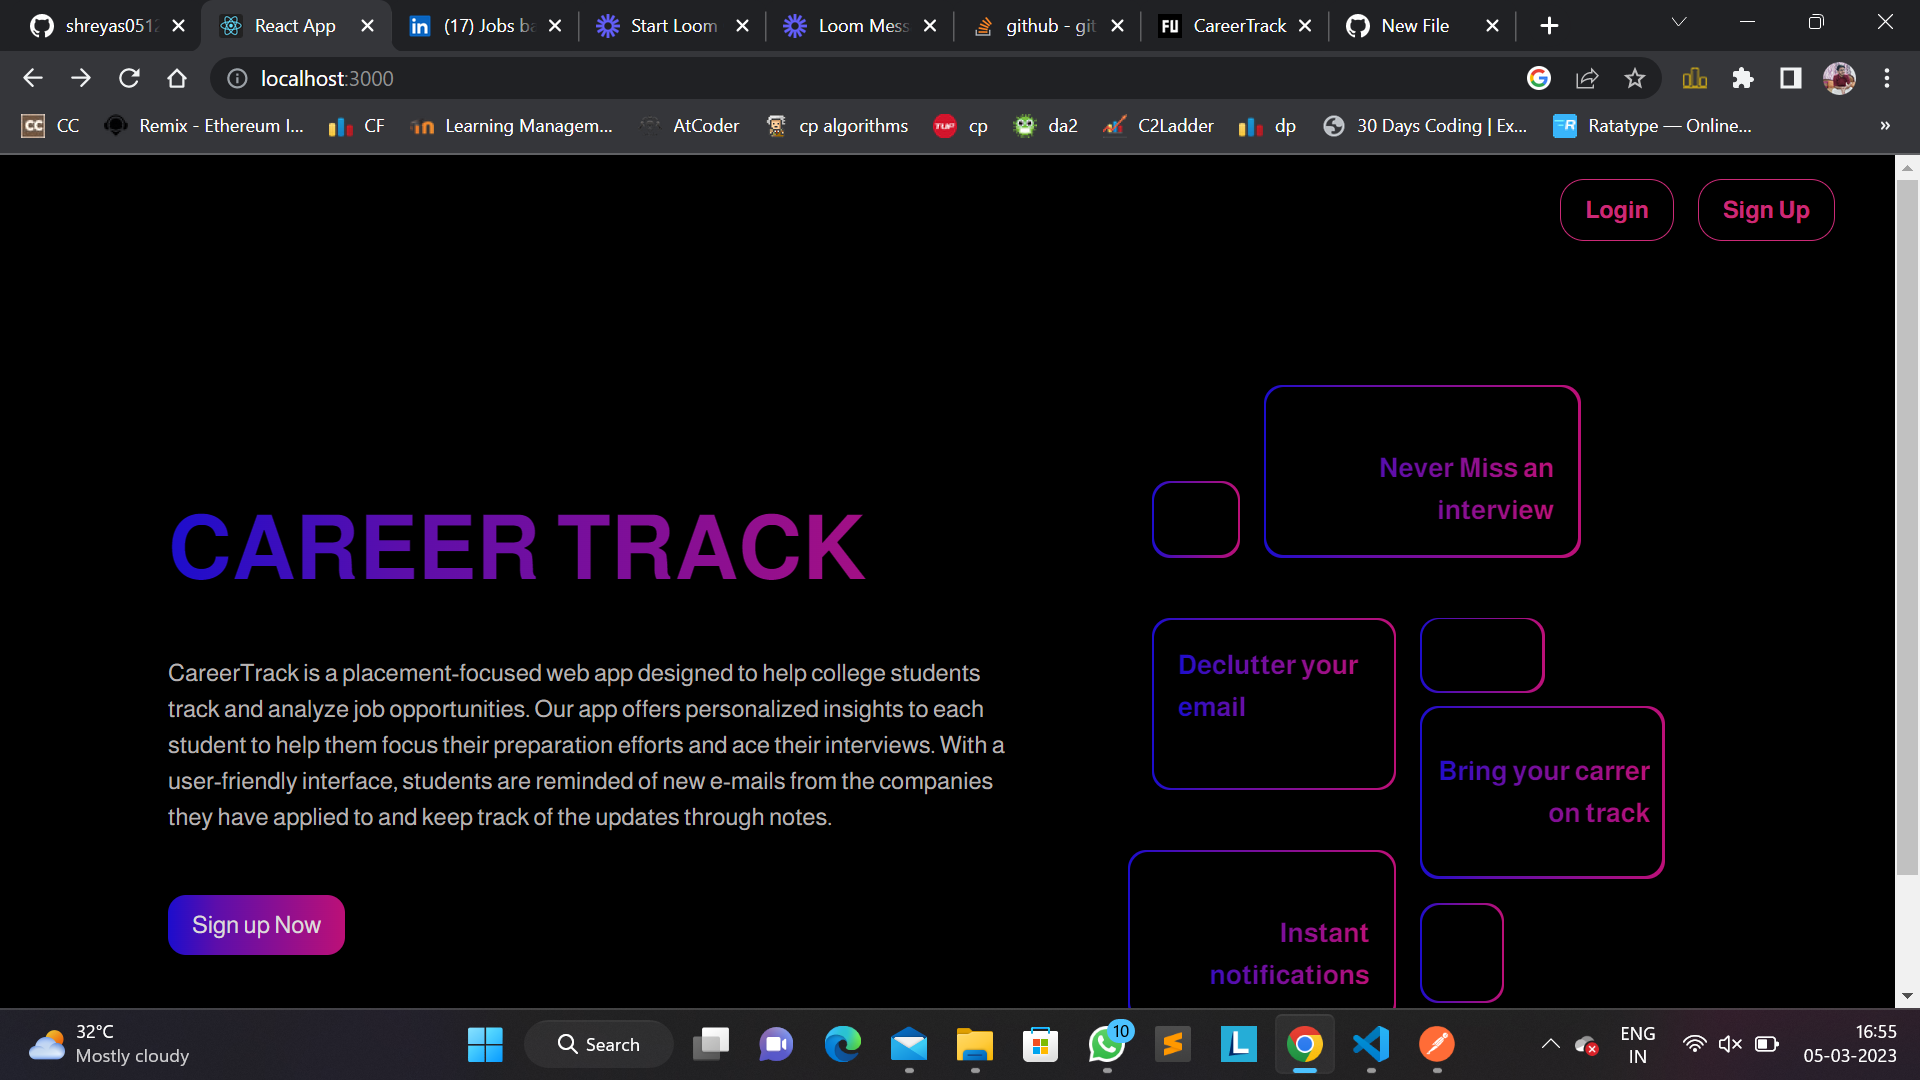
Task: Open the Extensions puzzle icon
Action: point(1743,78)
